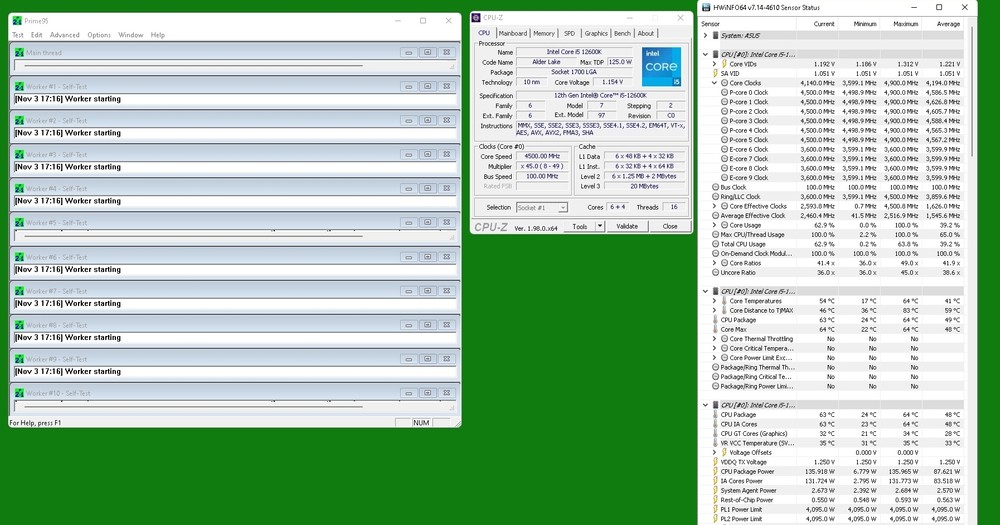Switch to the Bench tab in CPU-Z
This screenshot has height=525, width=1000.
(622, 33)
